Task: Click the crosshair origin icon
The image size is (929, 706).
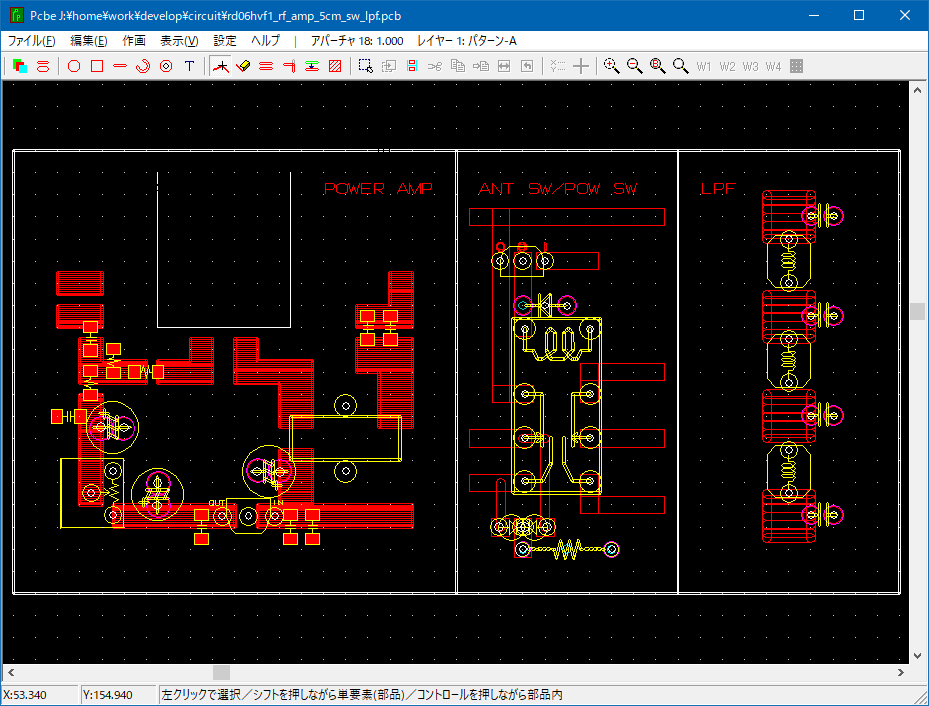Action: [581, 66]
